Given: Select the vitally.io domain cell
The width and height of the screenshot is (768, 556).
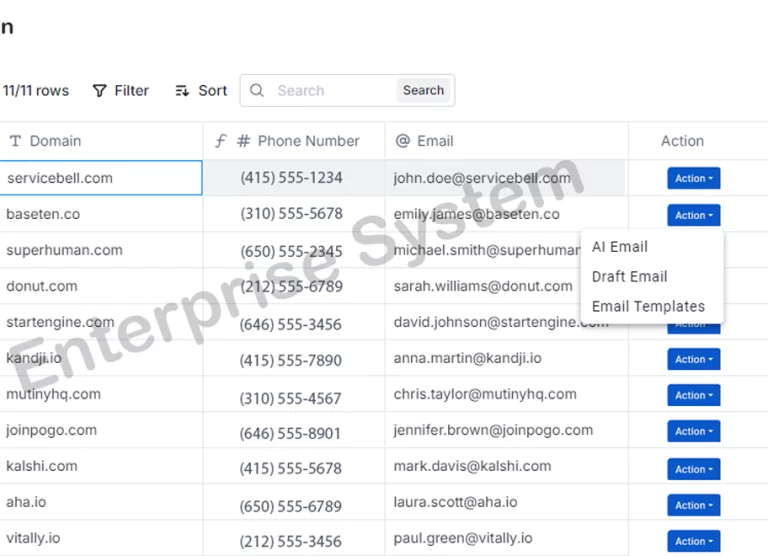Looking at the screenshot, I should (101, 538).
